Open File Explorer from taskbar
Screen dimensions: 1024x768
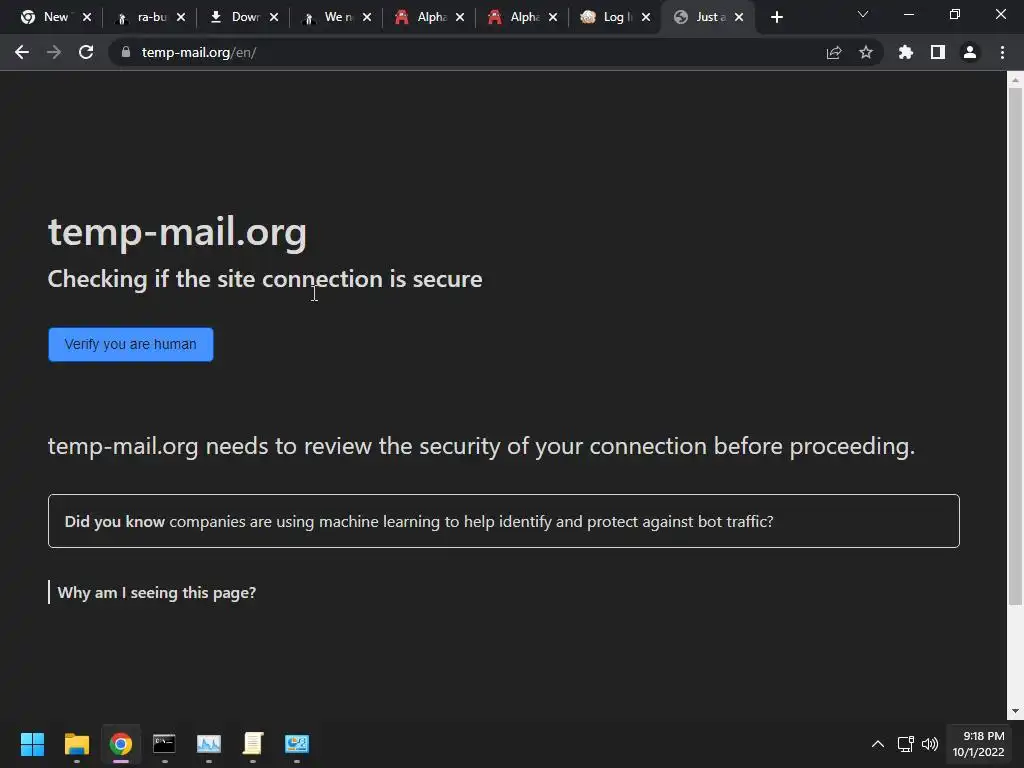[76, 744]
